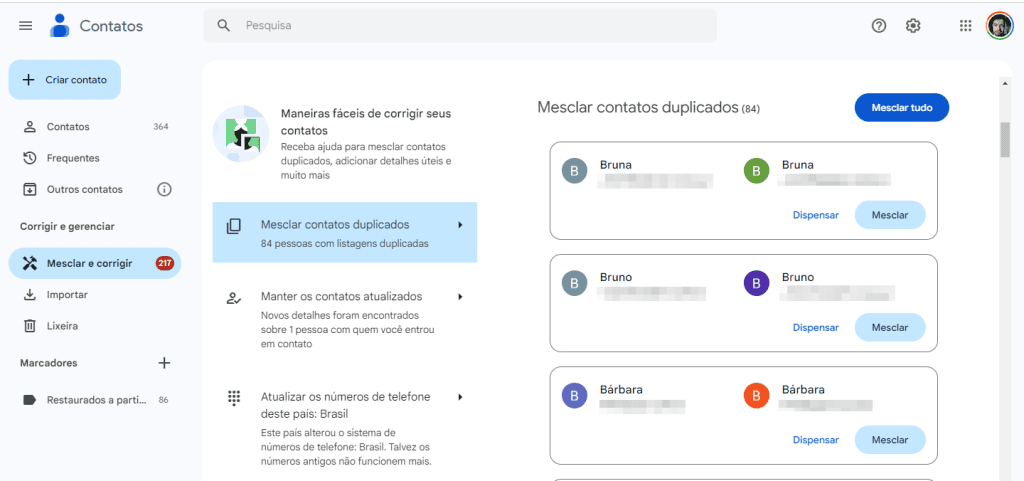Click Dispensar for the Bárbara pair
The image size is (1024, 481).
point(816,439)
